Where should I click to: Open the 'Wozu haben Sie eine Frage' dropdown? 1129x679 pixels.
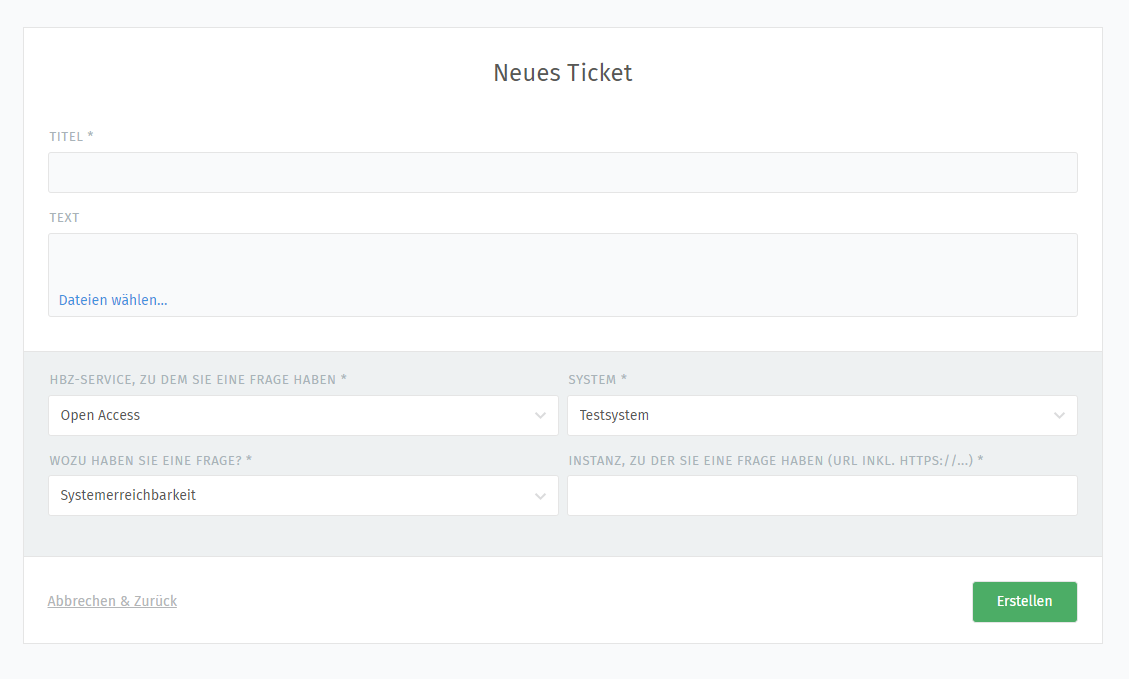pyautogui.click(x=290, y=496)
